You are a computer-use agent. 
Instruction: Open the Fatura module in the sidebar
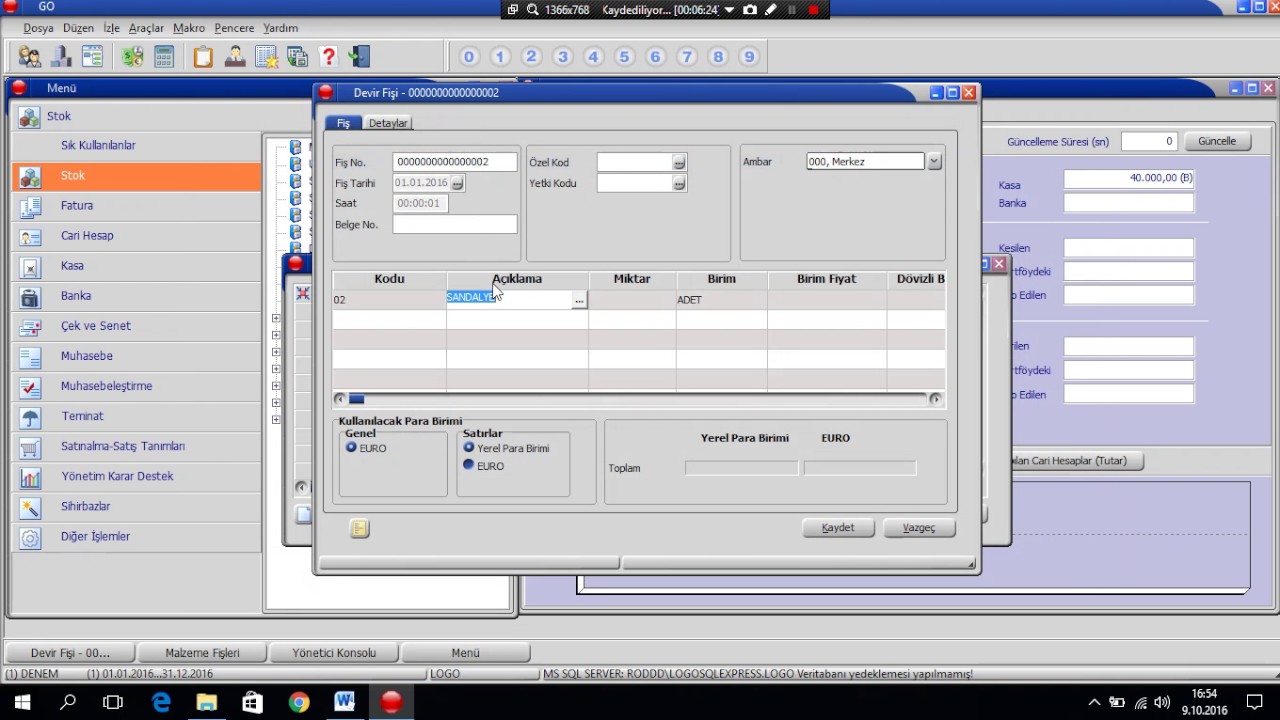tap(137, 206)
